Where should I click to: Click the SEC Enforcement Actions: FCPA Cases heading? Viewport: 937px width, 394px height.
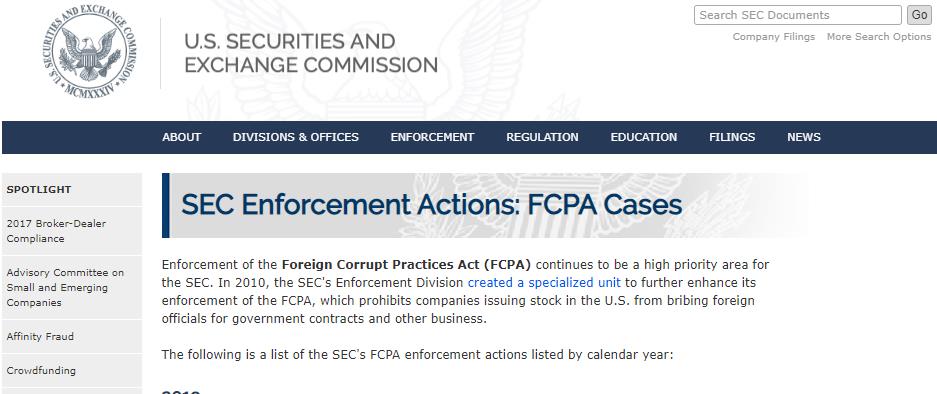(x=431, y=205)
